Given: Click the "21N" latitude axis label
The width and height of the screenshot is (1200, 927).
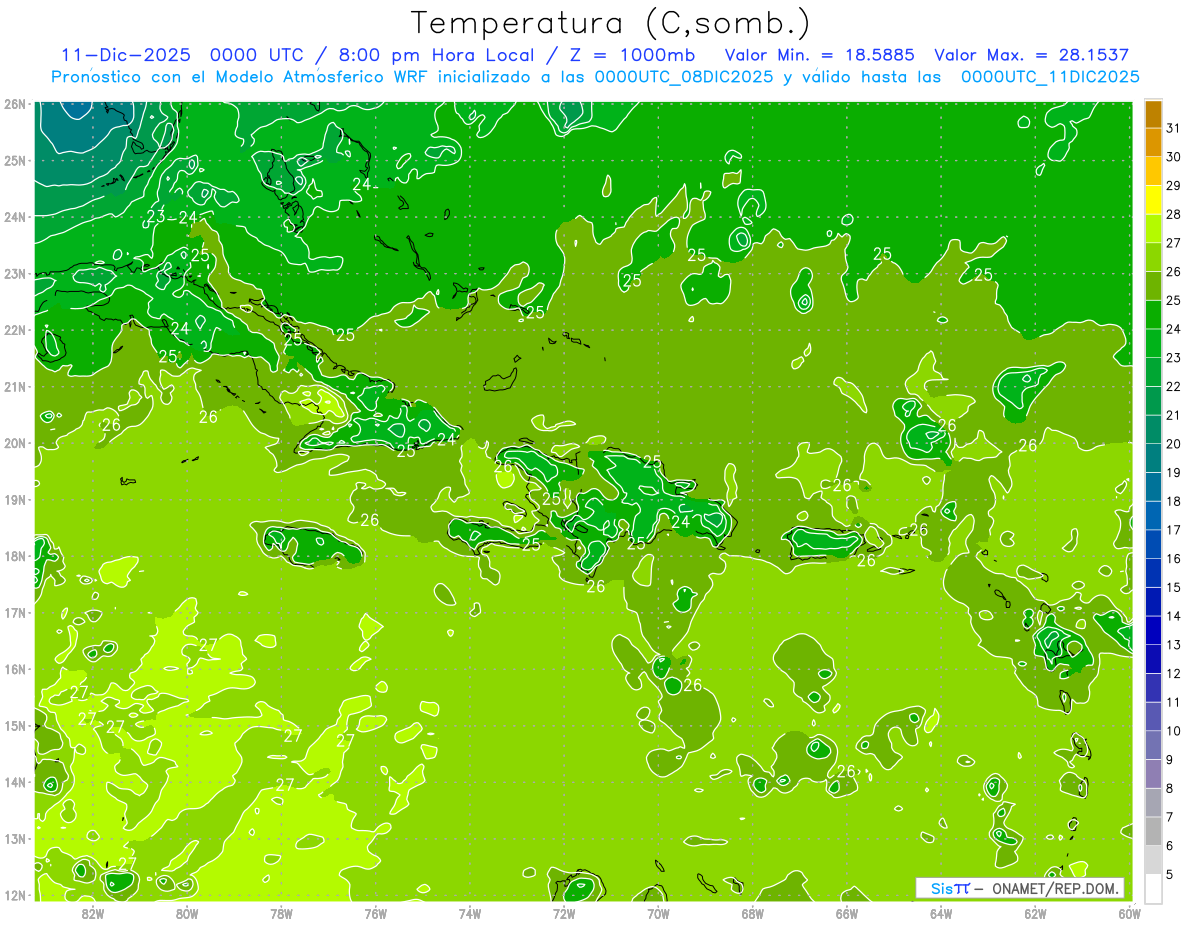Looking at the screenshot, I should coord(14,386).
